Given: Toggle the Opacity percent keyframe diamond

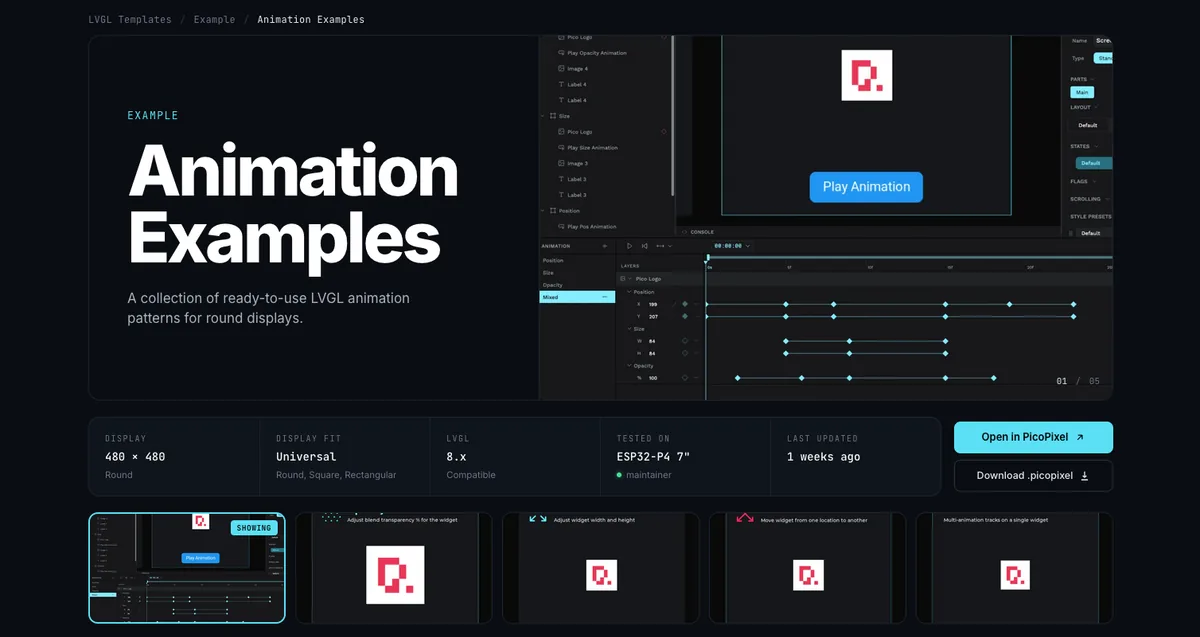Looking at the screenshot, I should pos(685,378).
